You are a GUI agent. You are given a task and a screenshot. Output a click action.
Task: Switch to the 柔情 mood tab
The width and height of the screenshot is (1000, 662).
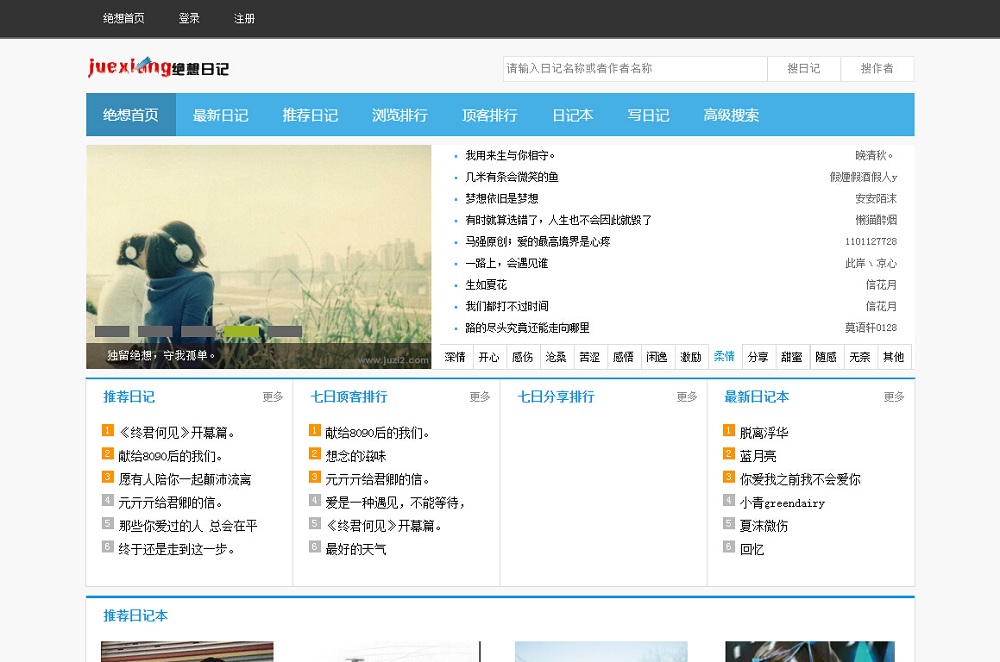pos(724,357)
